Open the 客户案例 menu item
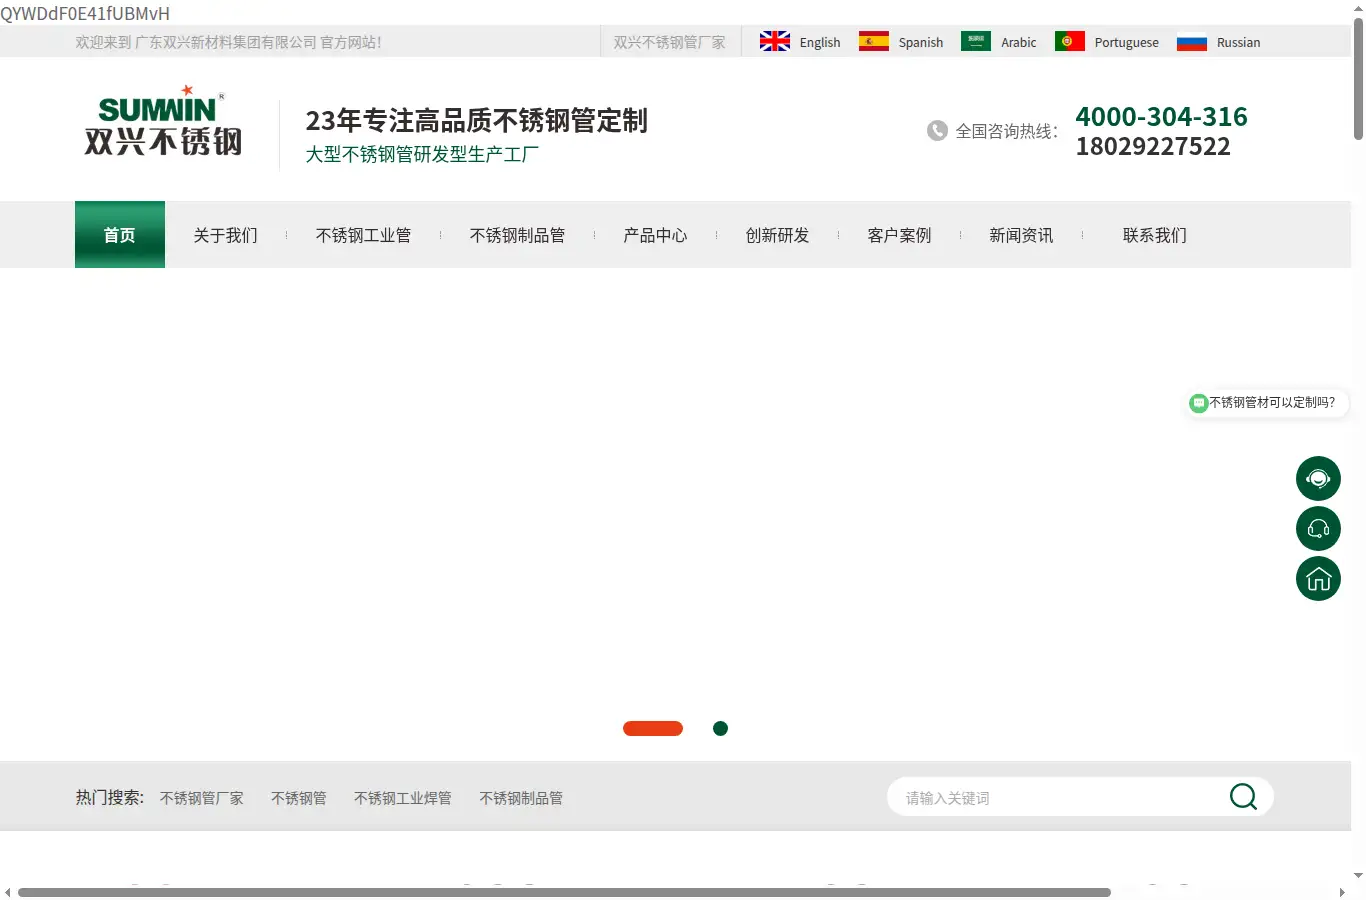The height and width of the screenshot is (900, 1366). click(900, 235)
